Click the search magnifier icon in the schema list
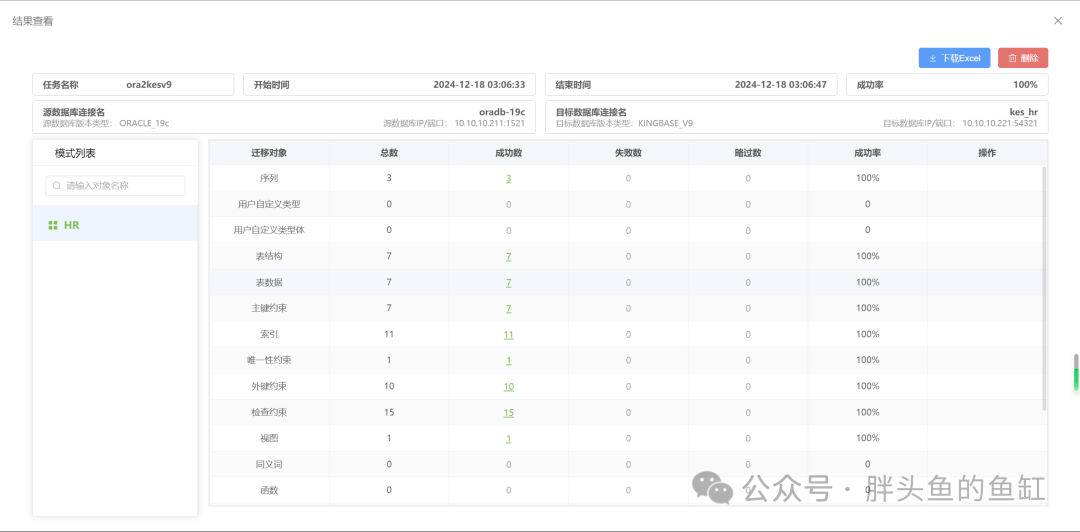 pyautogui.click(x=57, y=186)
